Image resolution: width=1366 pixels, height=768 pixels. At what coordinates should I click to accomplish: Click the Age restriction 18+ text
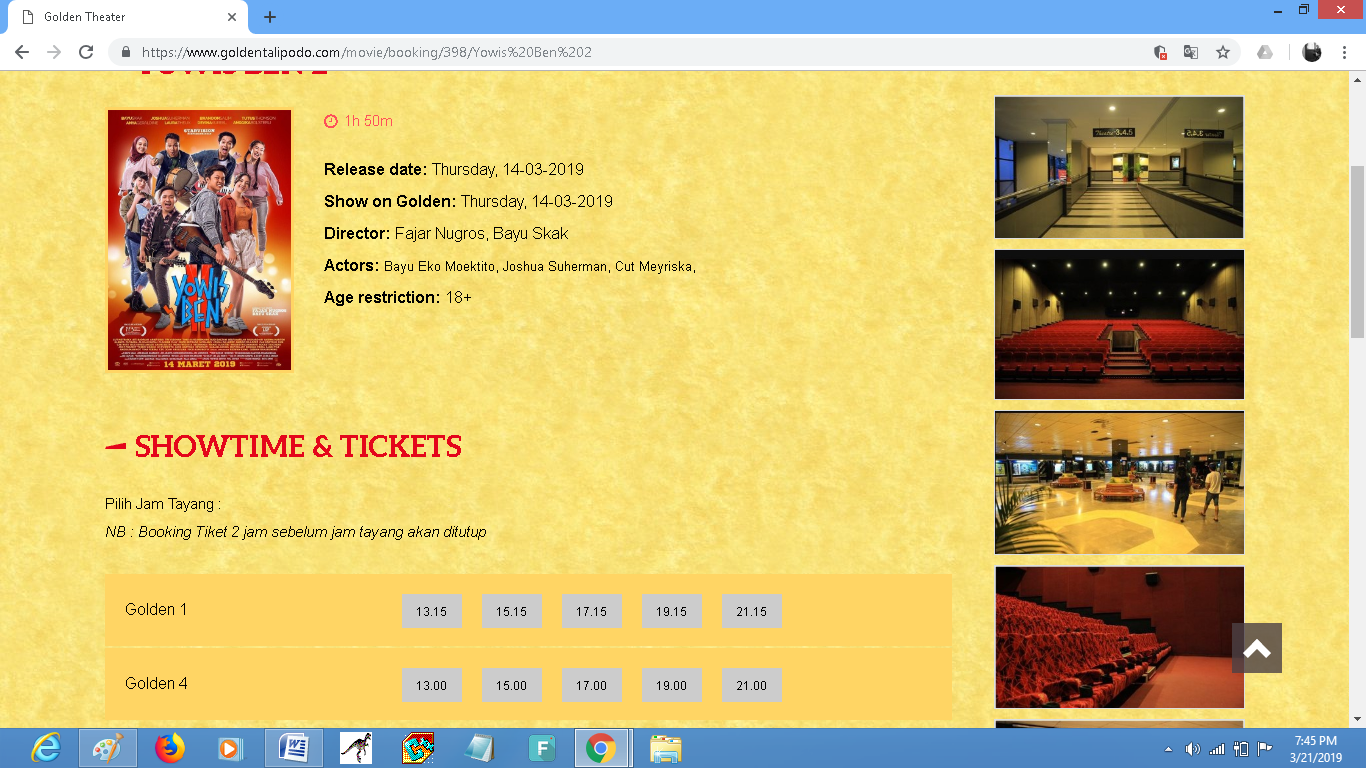[x=398, y=297]
